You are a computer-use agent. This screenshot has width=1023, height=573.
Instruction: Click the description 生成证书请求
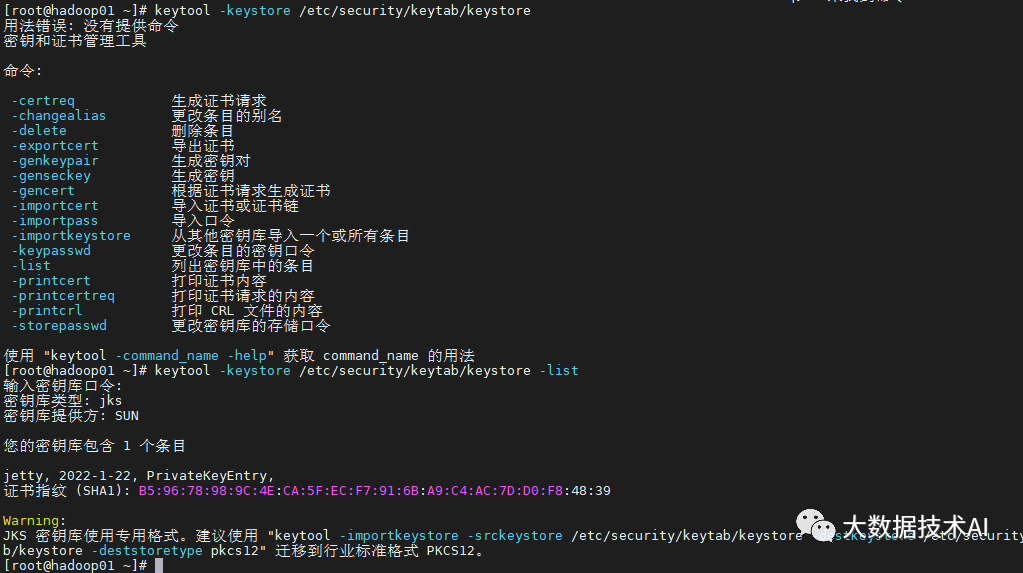(x=219, y=101)
